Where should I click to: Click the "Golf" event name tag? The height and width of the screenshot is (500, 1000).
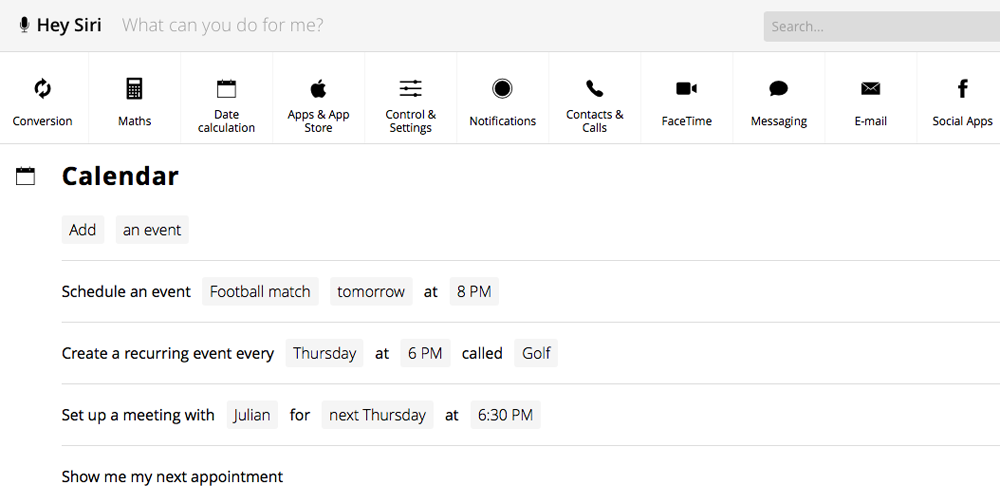coord(536,353)
